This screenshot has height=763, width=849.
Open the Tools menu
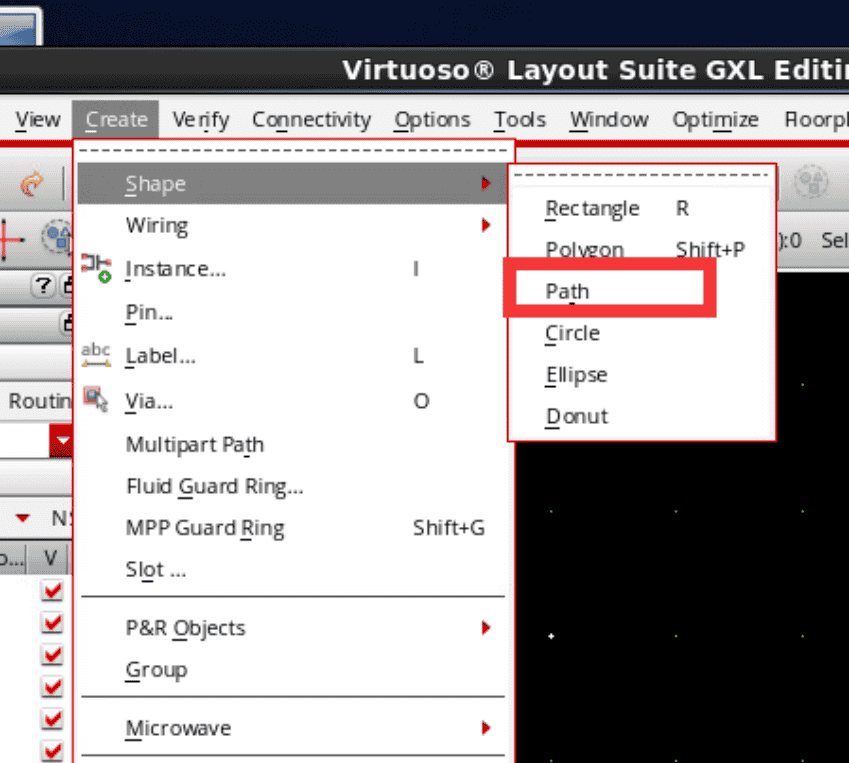(x=520, y=119)
